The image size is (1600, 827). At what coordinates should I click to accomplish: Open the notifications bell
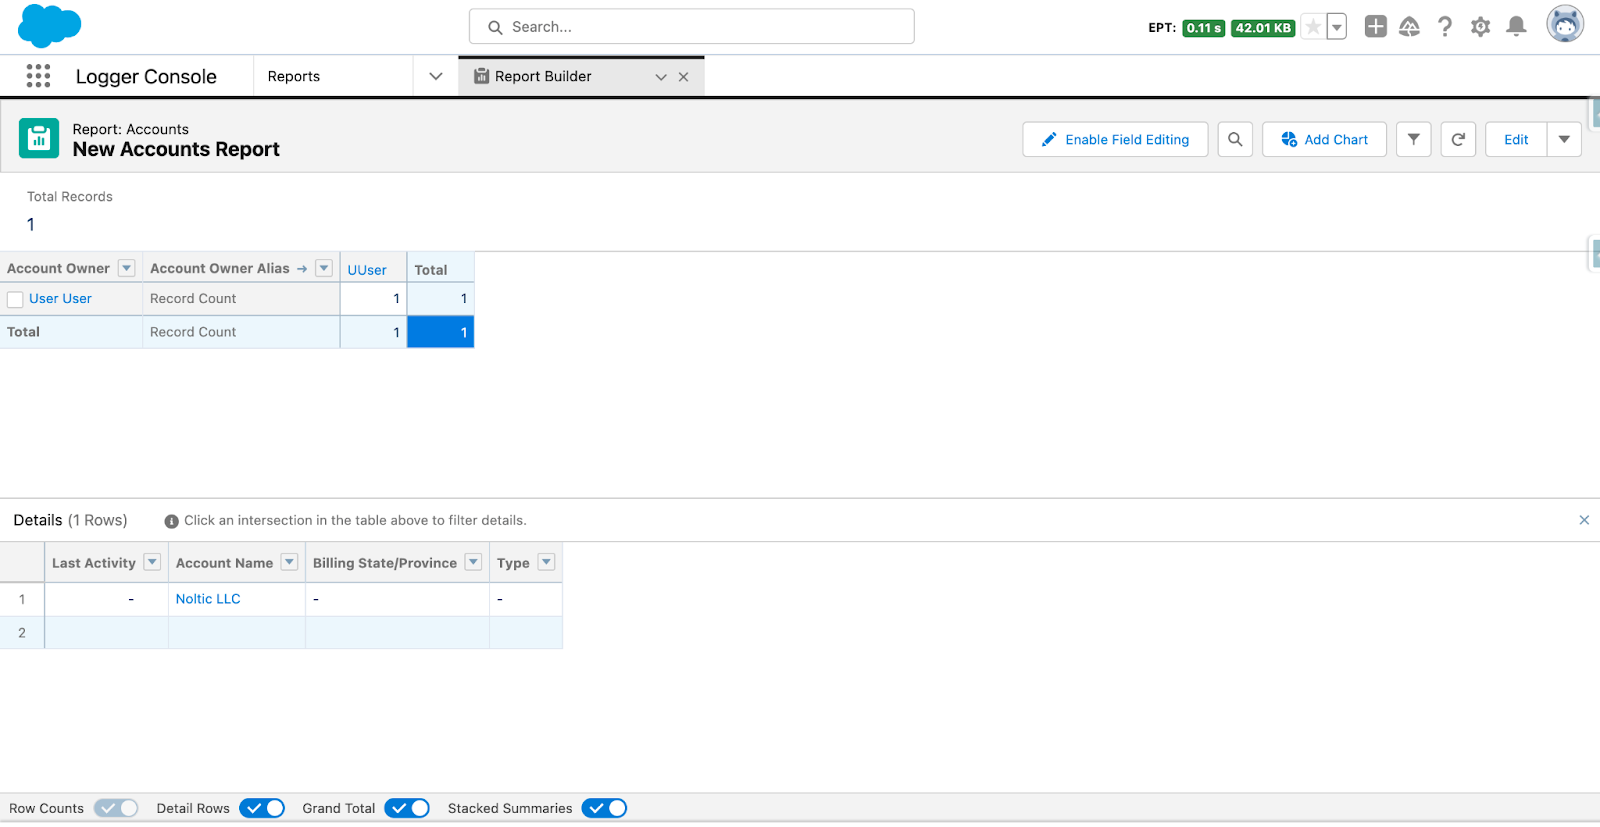[1516, 27]
